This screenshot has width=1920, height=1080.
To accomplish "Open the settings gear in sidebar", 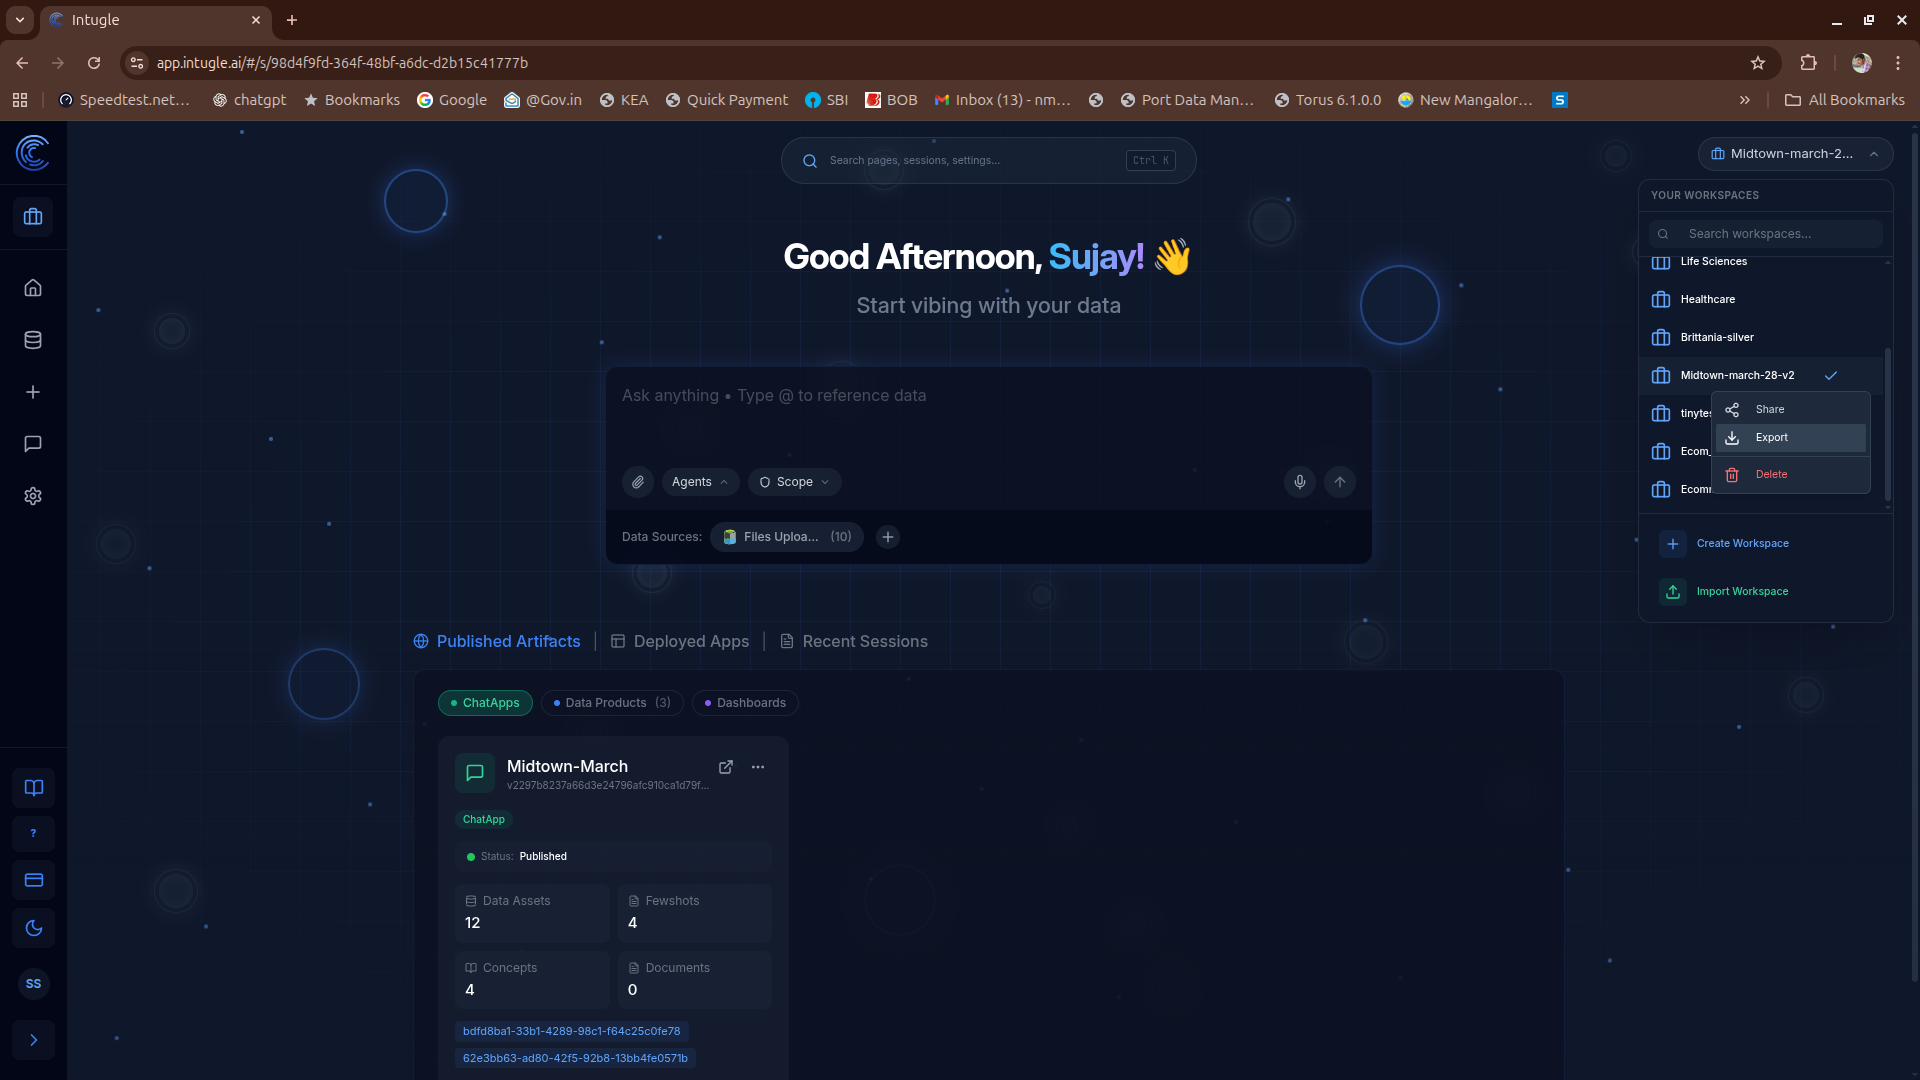I will click(33, 496).
